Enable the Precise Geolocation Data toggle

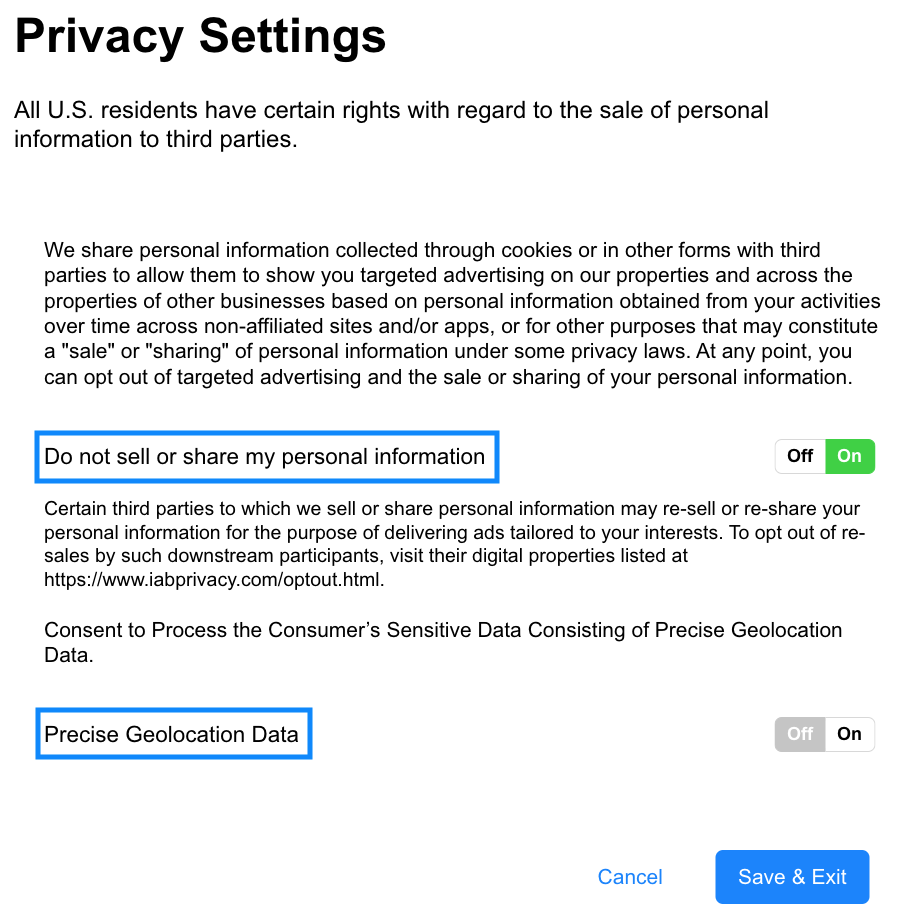tap(849, 734)
